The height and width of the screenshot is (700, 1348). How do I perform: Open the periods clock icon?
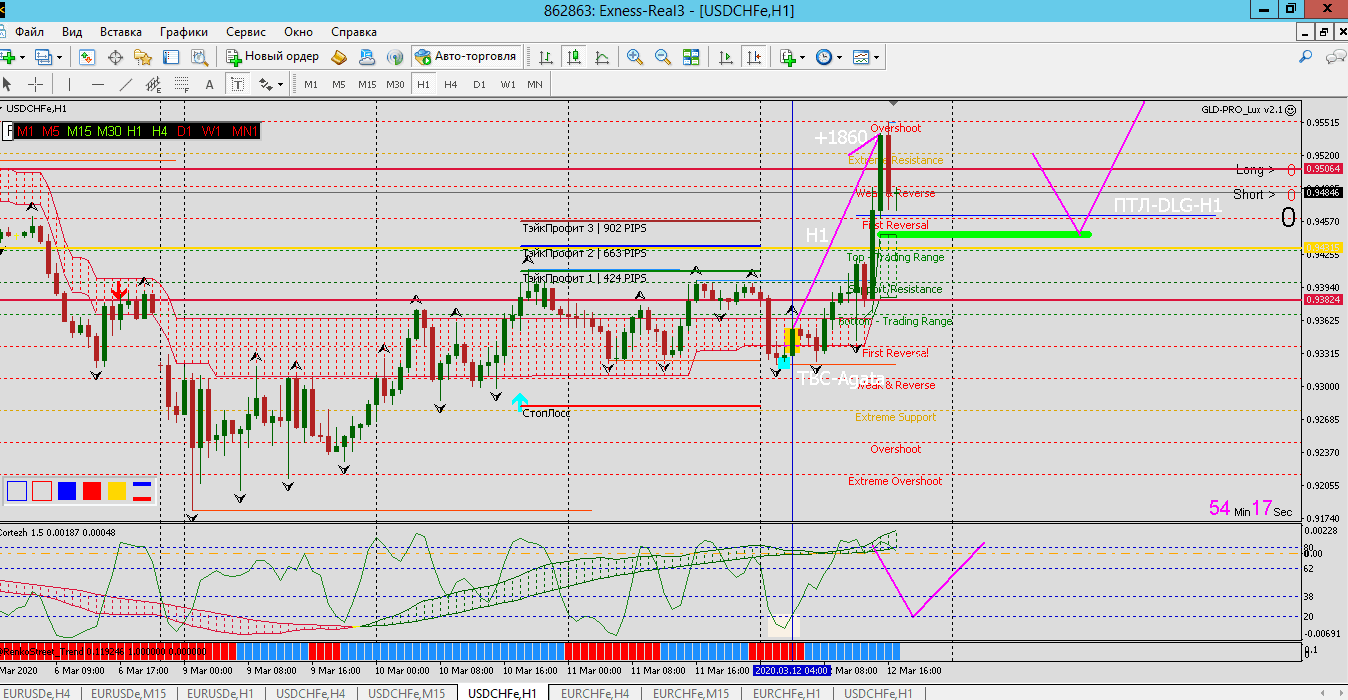[823, 57]
